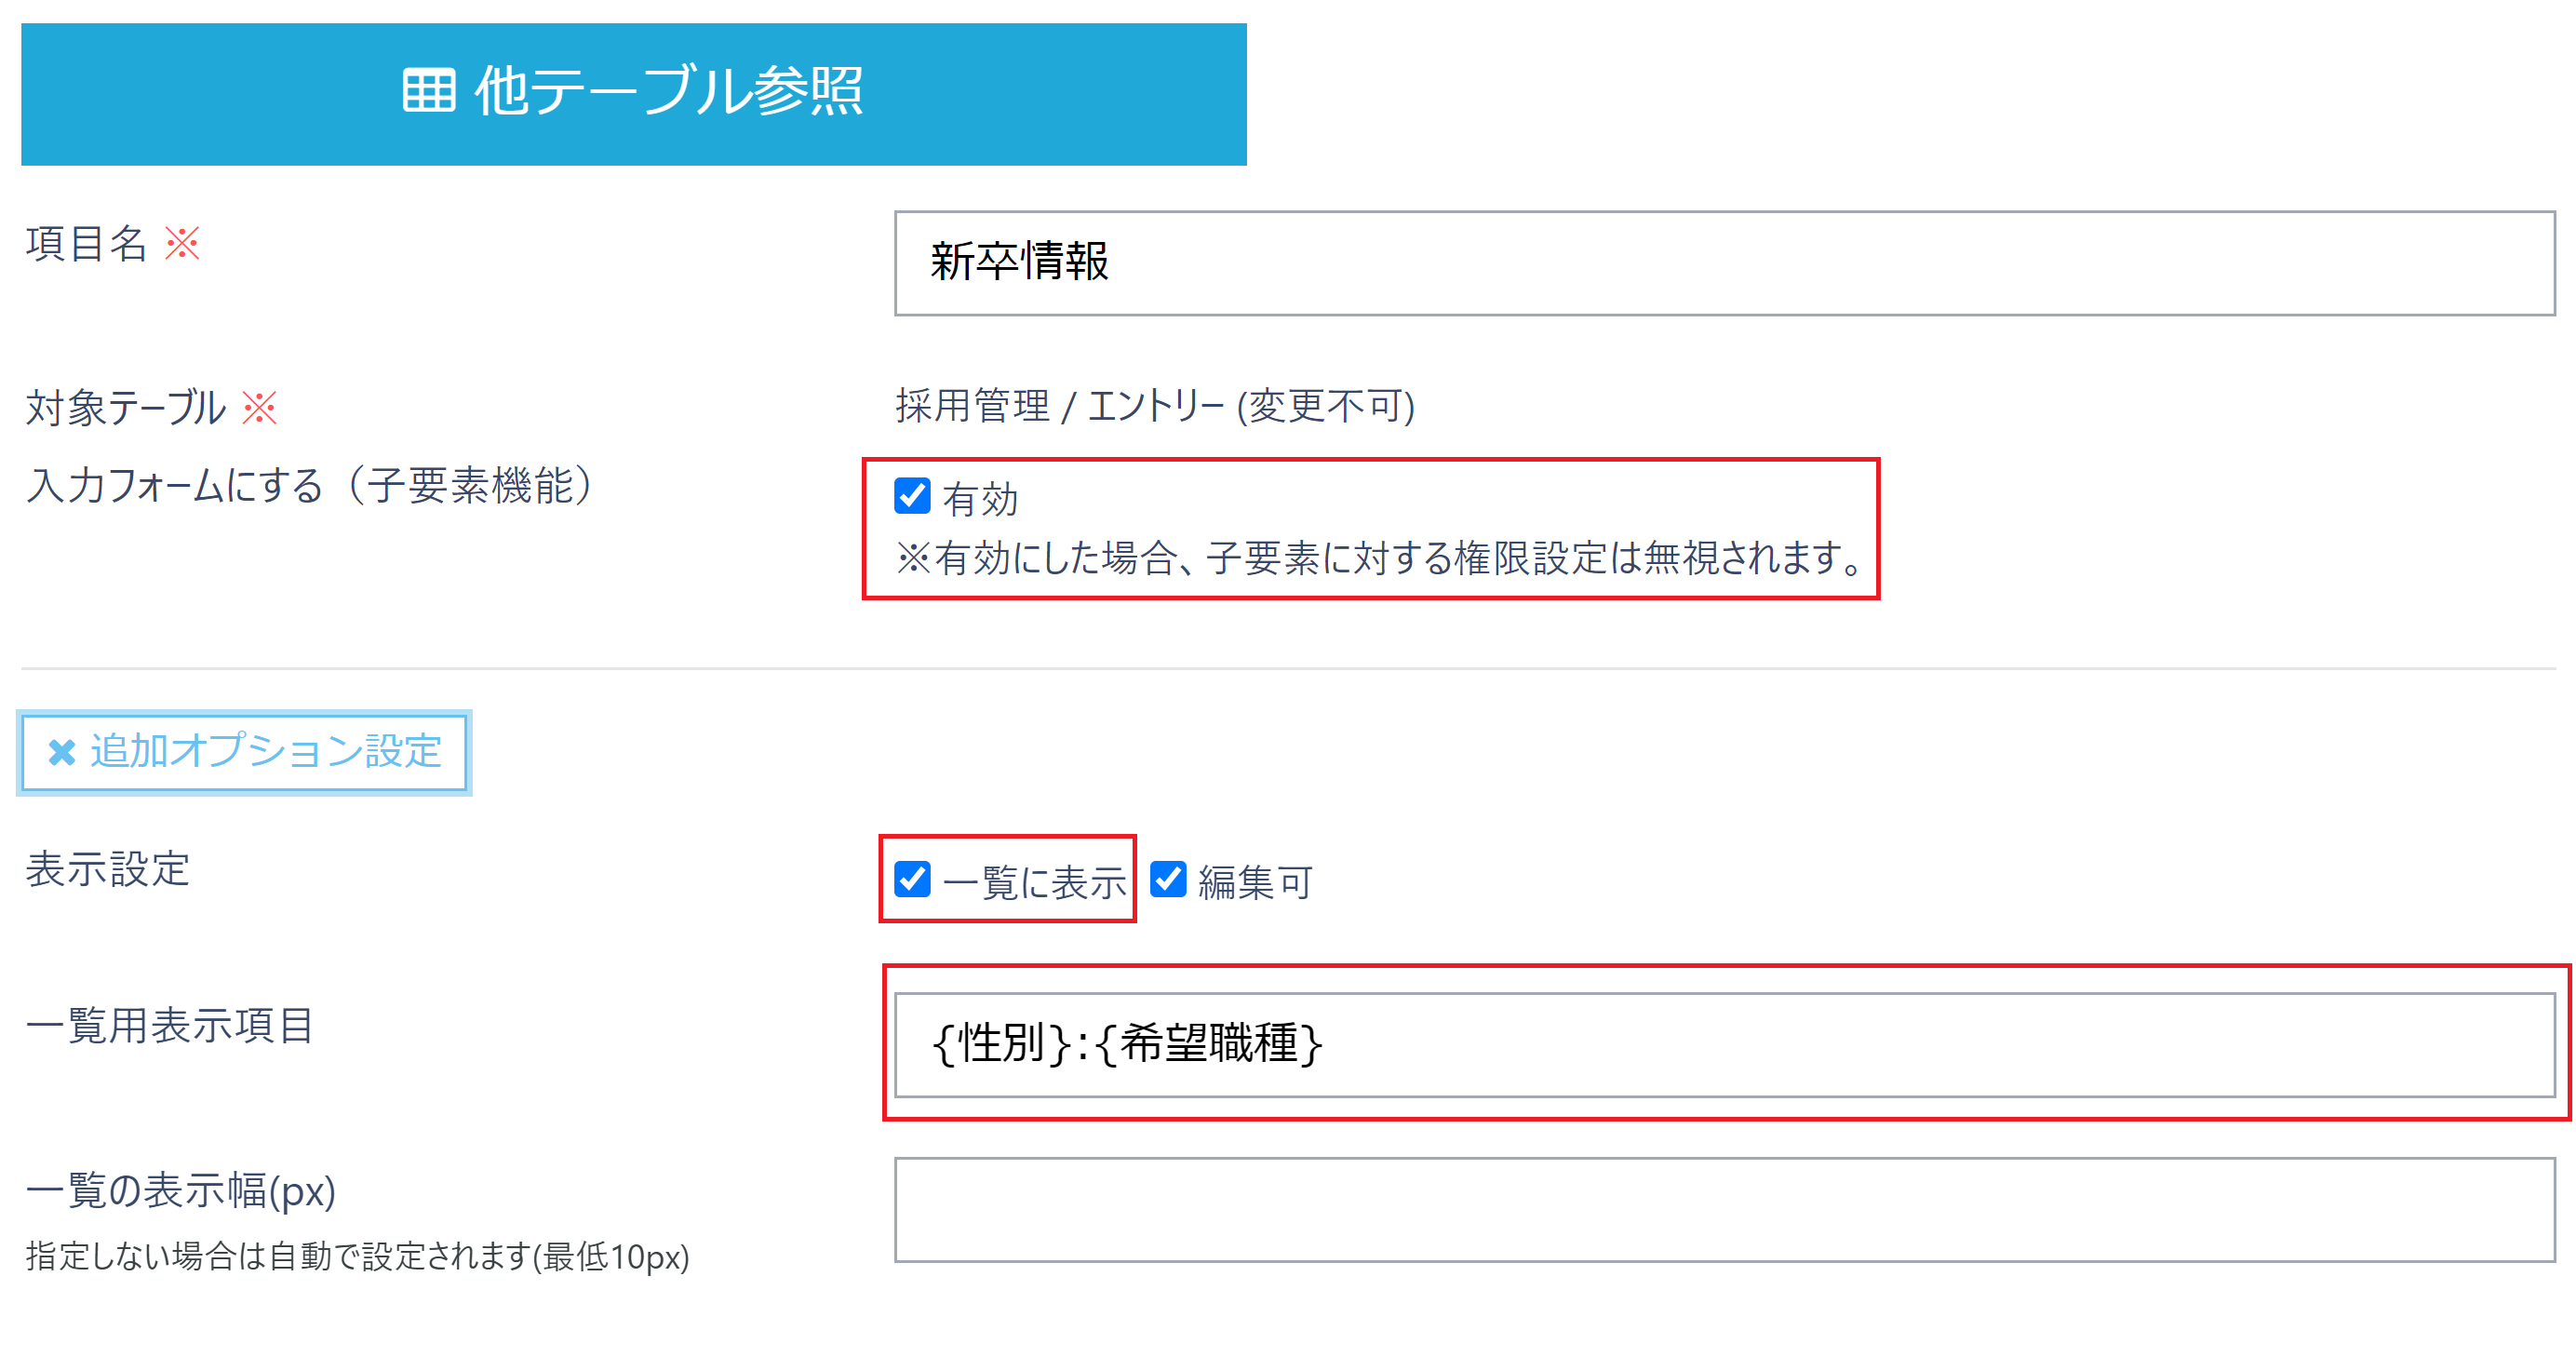Uncheck the 一覧に表示 checkbox

coord(912,880)
